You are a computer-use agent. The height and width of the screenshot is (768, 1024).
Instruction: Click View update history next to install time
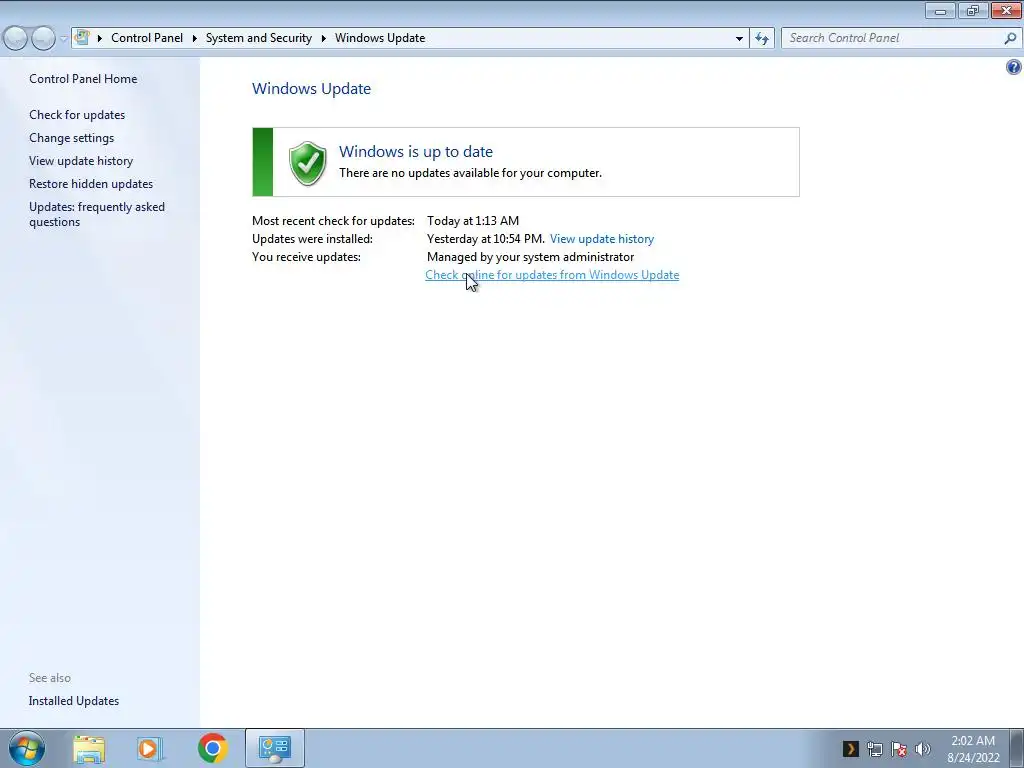(601, 239)
